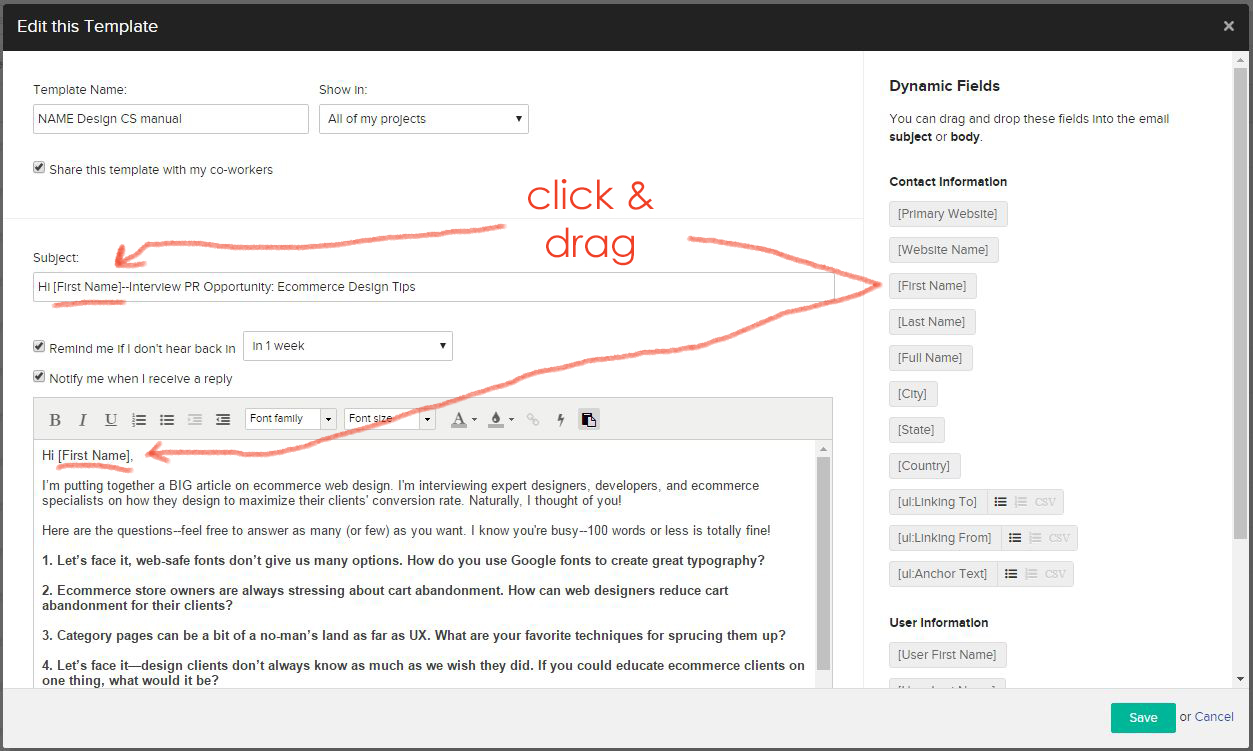This screenshot has height=751, width=1253.
Task: Click the background color droplet icon
Action: pos(495,420)
